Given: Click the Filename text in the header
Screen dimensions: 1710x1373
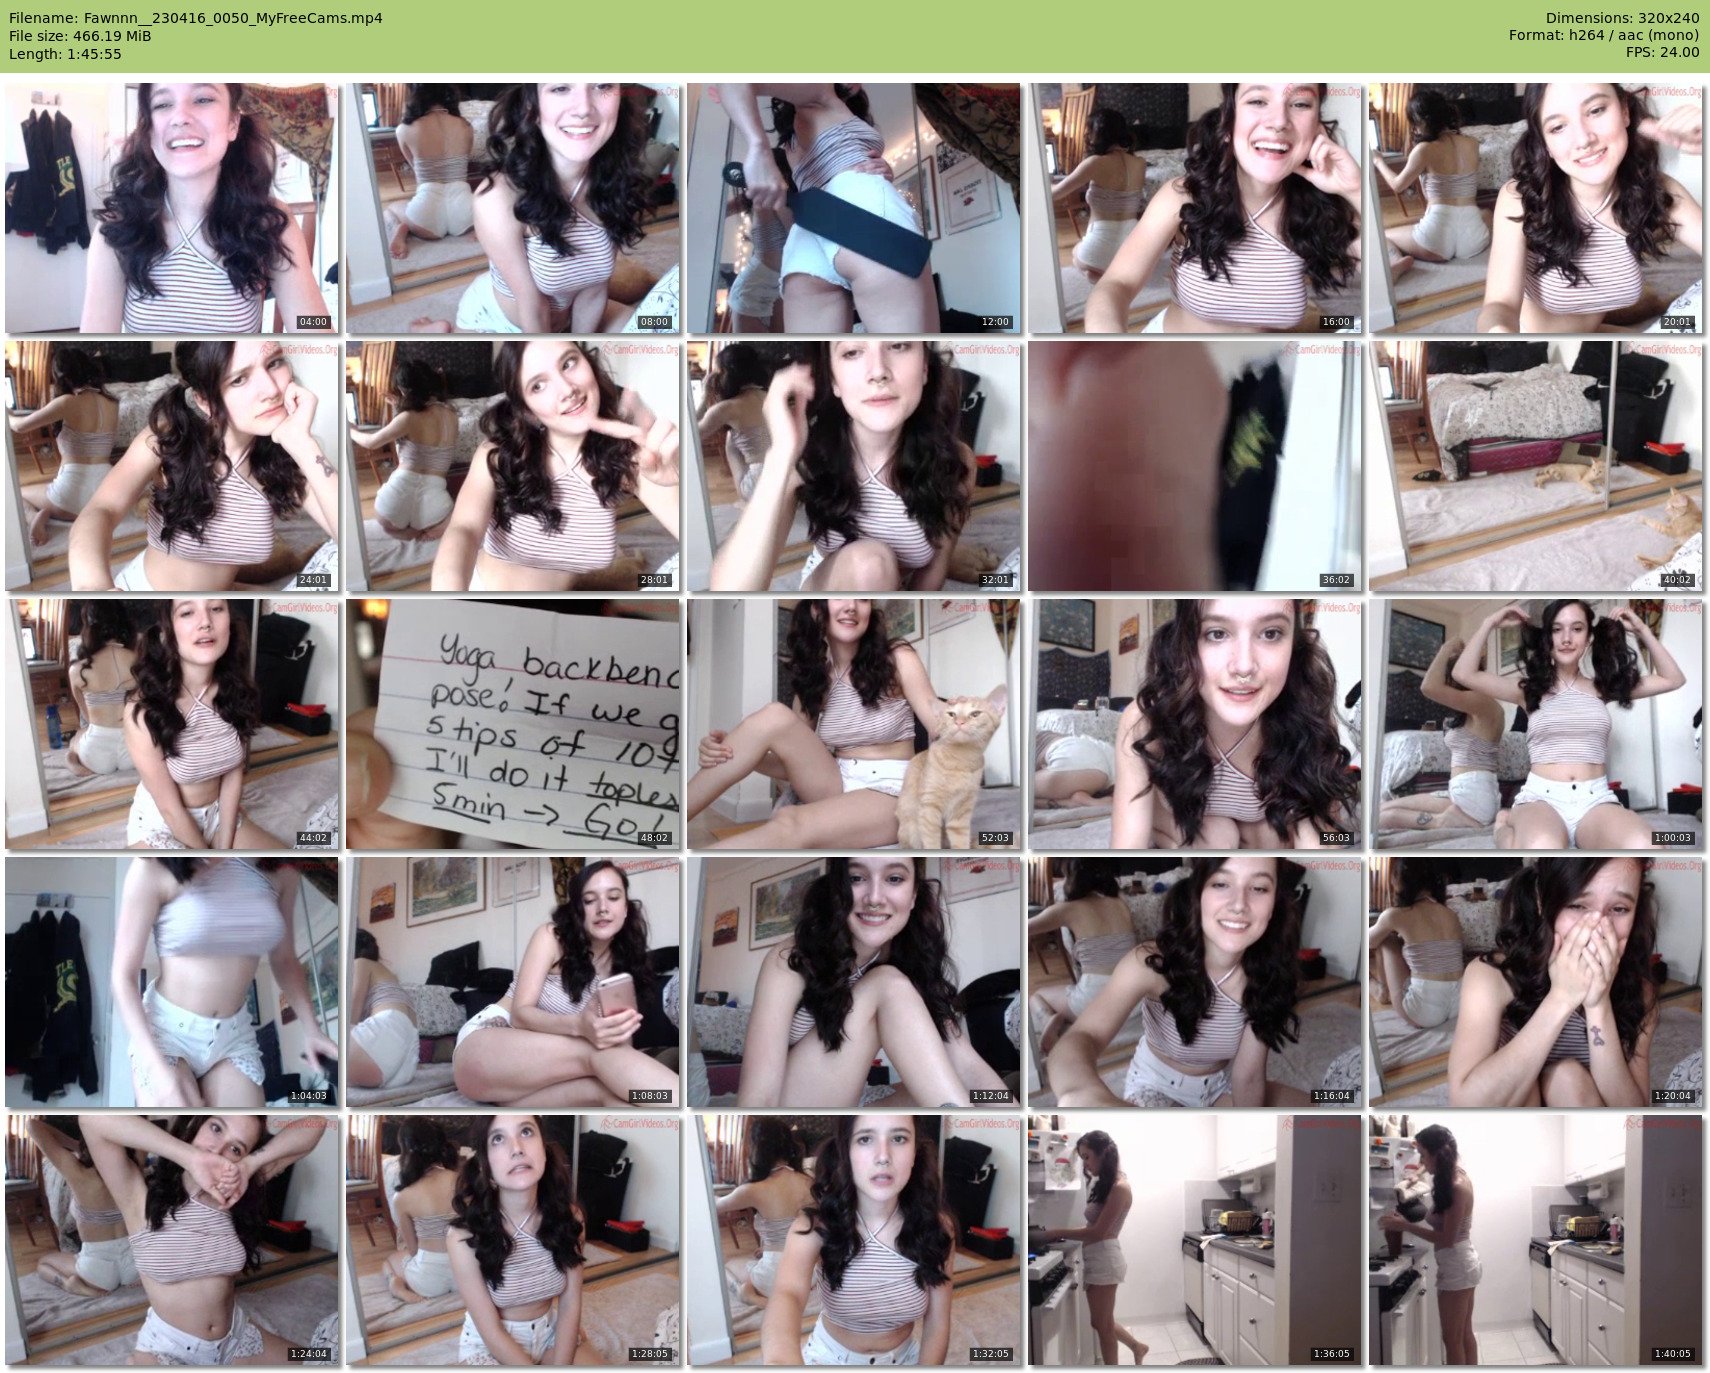Looking at the screenshot, I should click(x=195, y=18).
